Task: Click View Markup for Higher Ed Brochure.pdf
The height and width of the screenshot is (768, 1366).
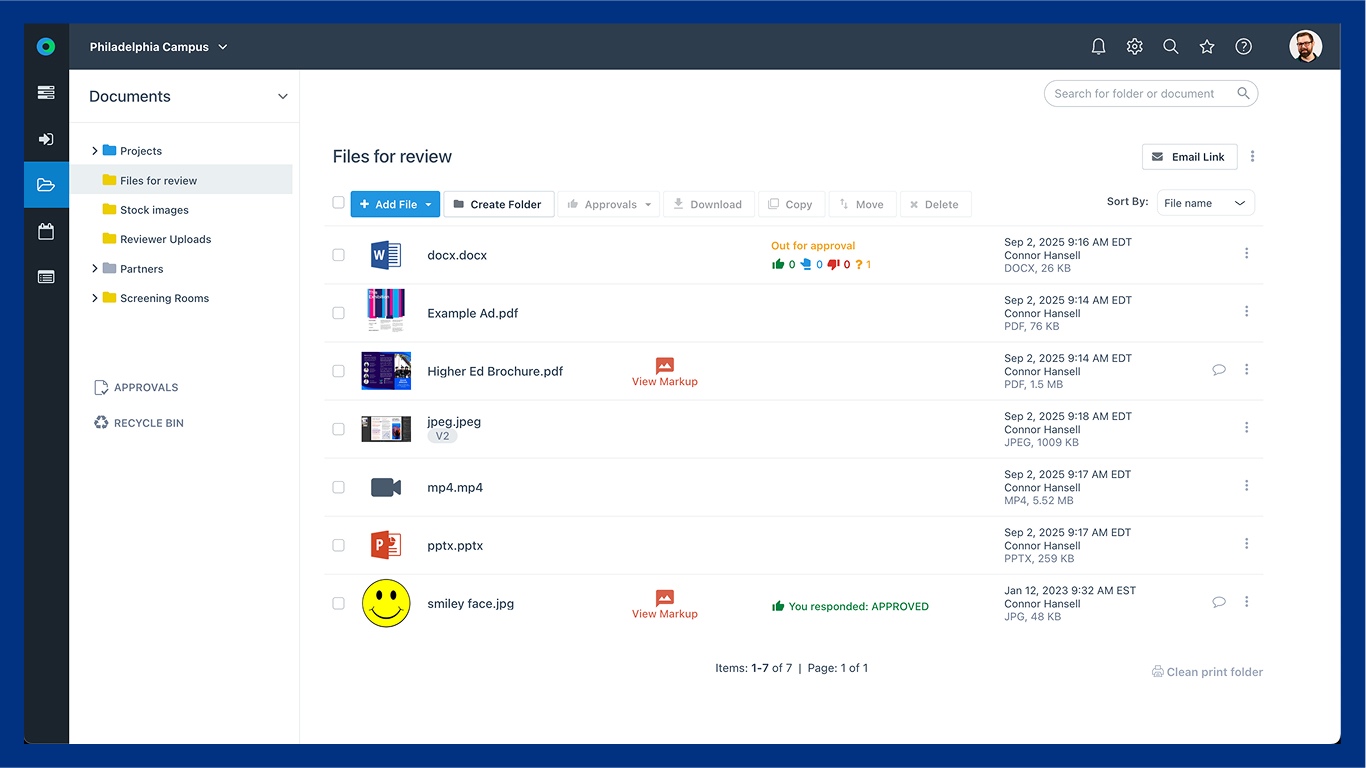Action: click(665, 372)
